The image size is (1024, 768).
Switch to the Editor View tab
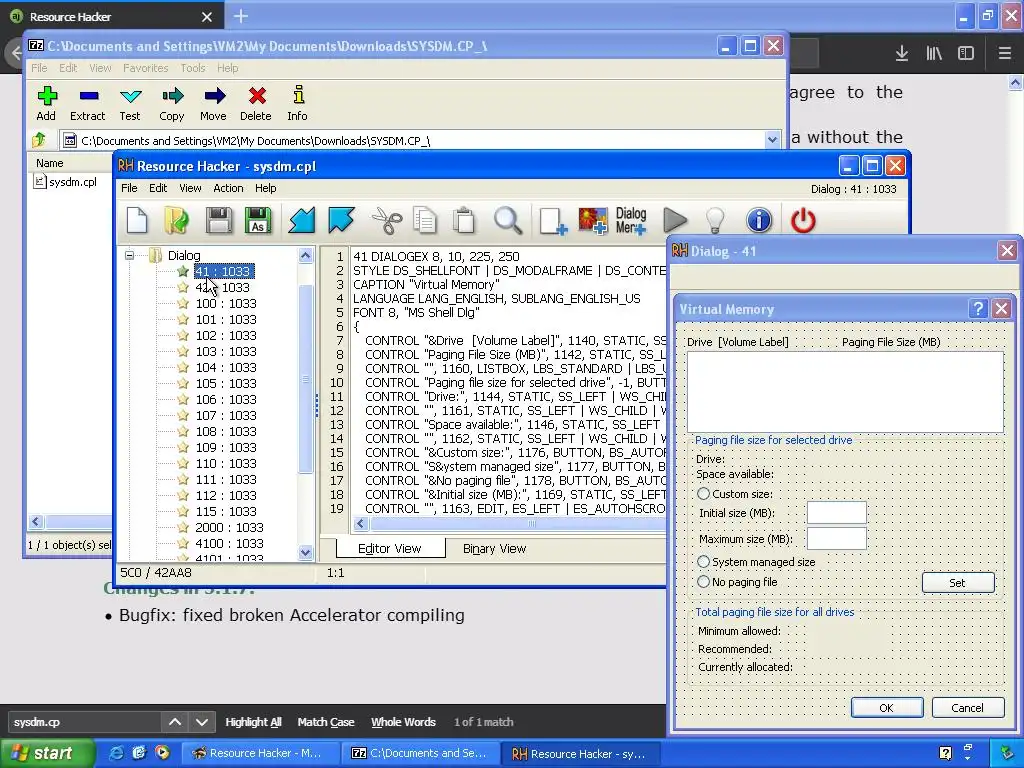(x=390, y=549)
